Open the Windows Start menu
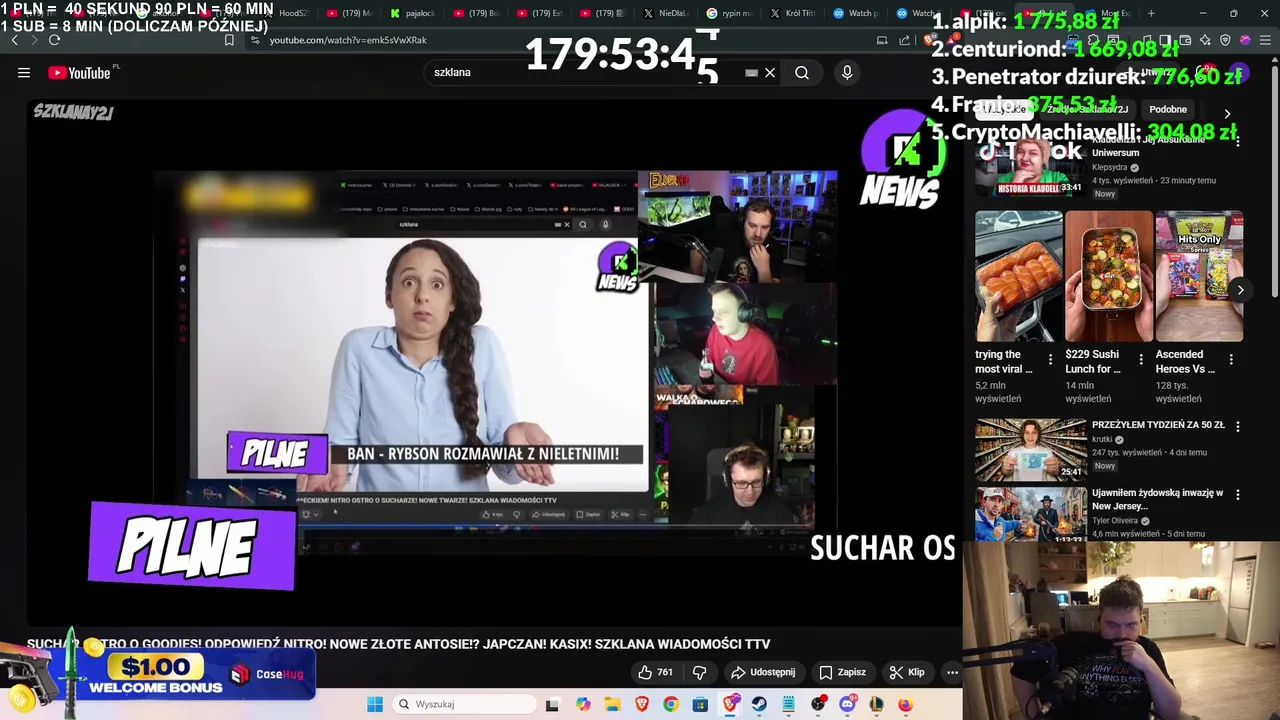 point(375,704)
